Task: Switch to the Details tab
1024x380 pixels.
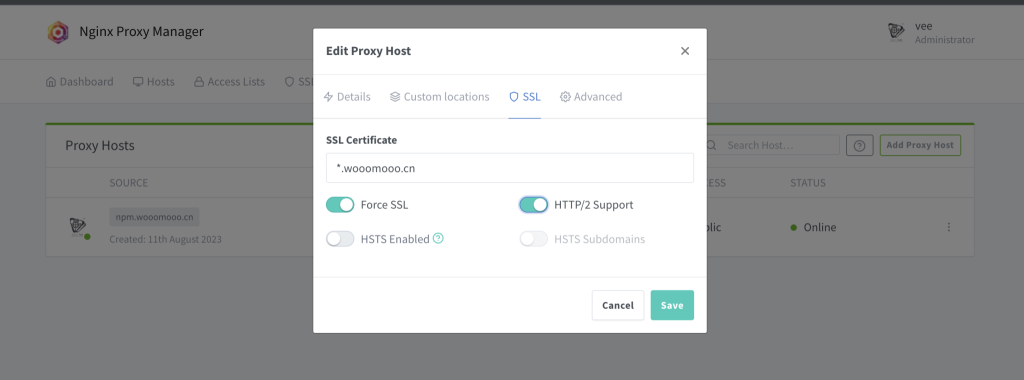Action: (347, 97)
